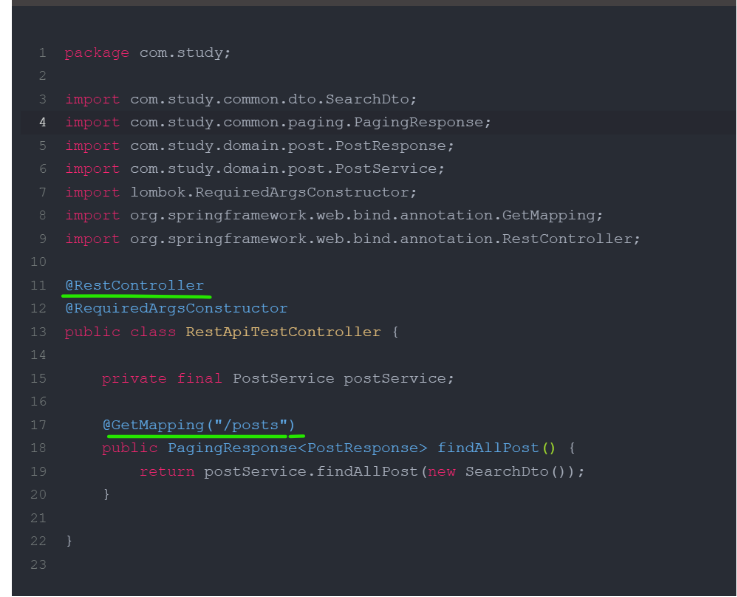Image resolution: width=737 pixels, height=597 pixels.
Task: Click the @GetMapping("/posts") annotation
Action: tap(199, 425)
